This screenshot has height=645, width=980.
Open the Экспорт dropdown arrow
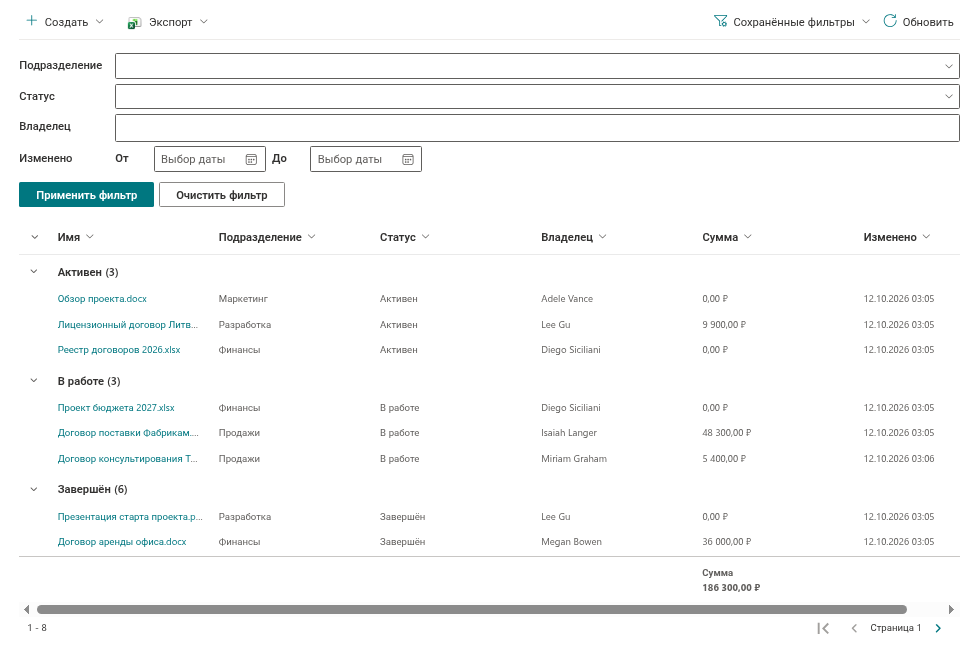point(204,22)
